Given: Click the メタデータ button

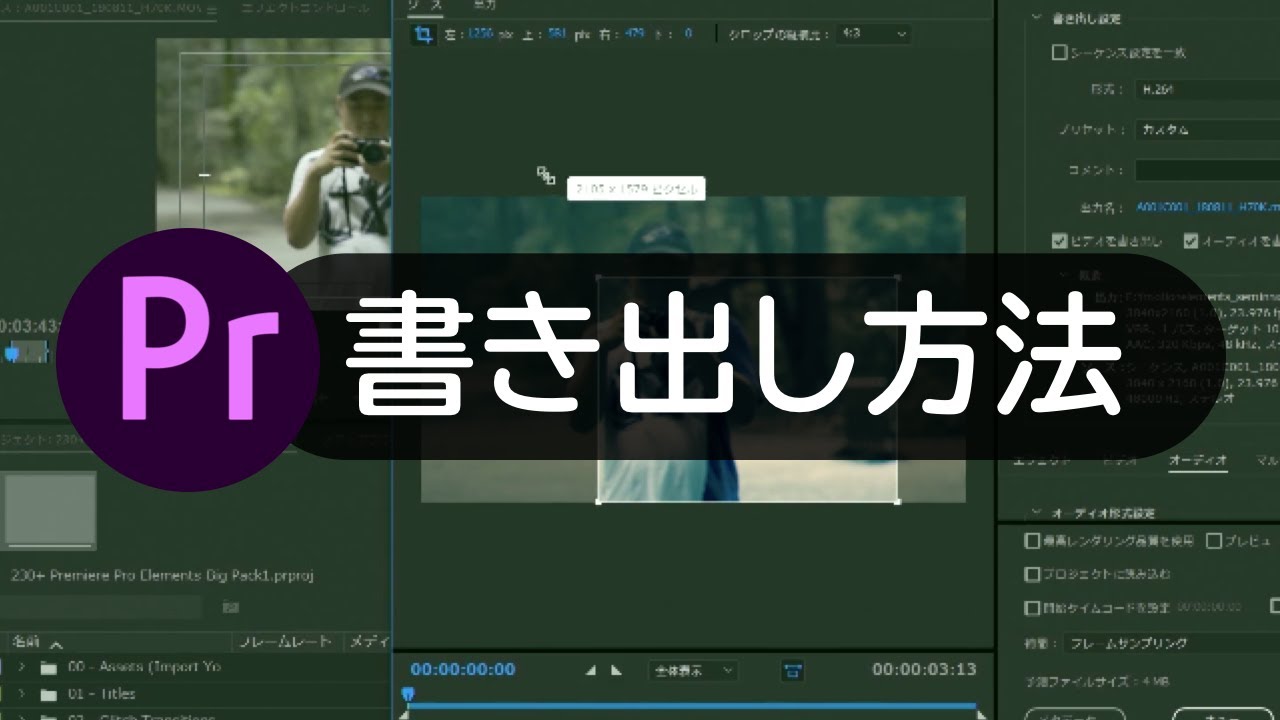Looking at the screenshot, I should point(1075,714).
